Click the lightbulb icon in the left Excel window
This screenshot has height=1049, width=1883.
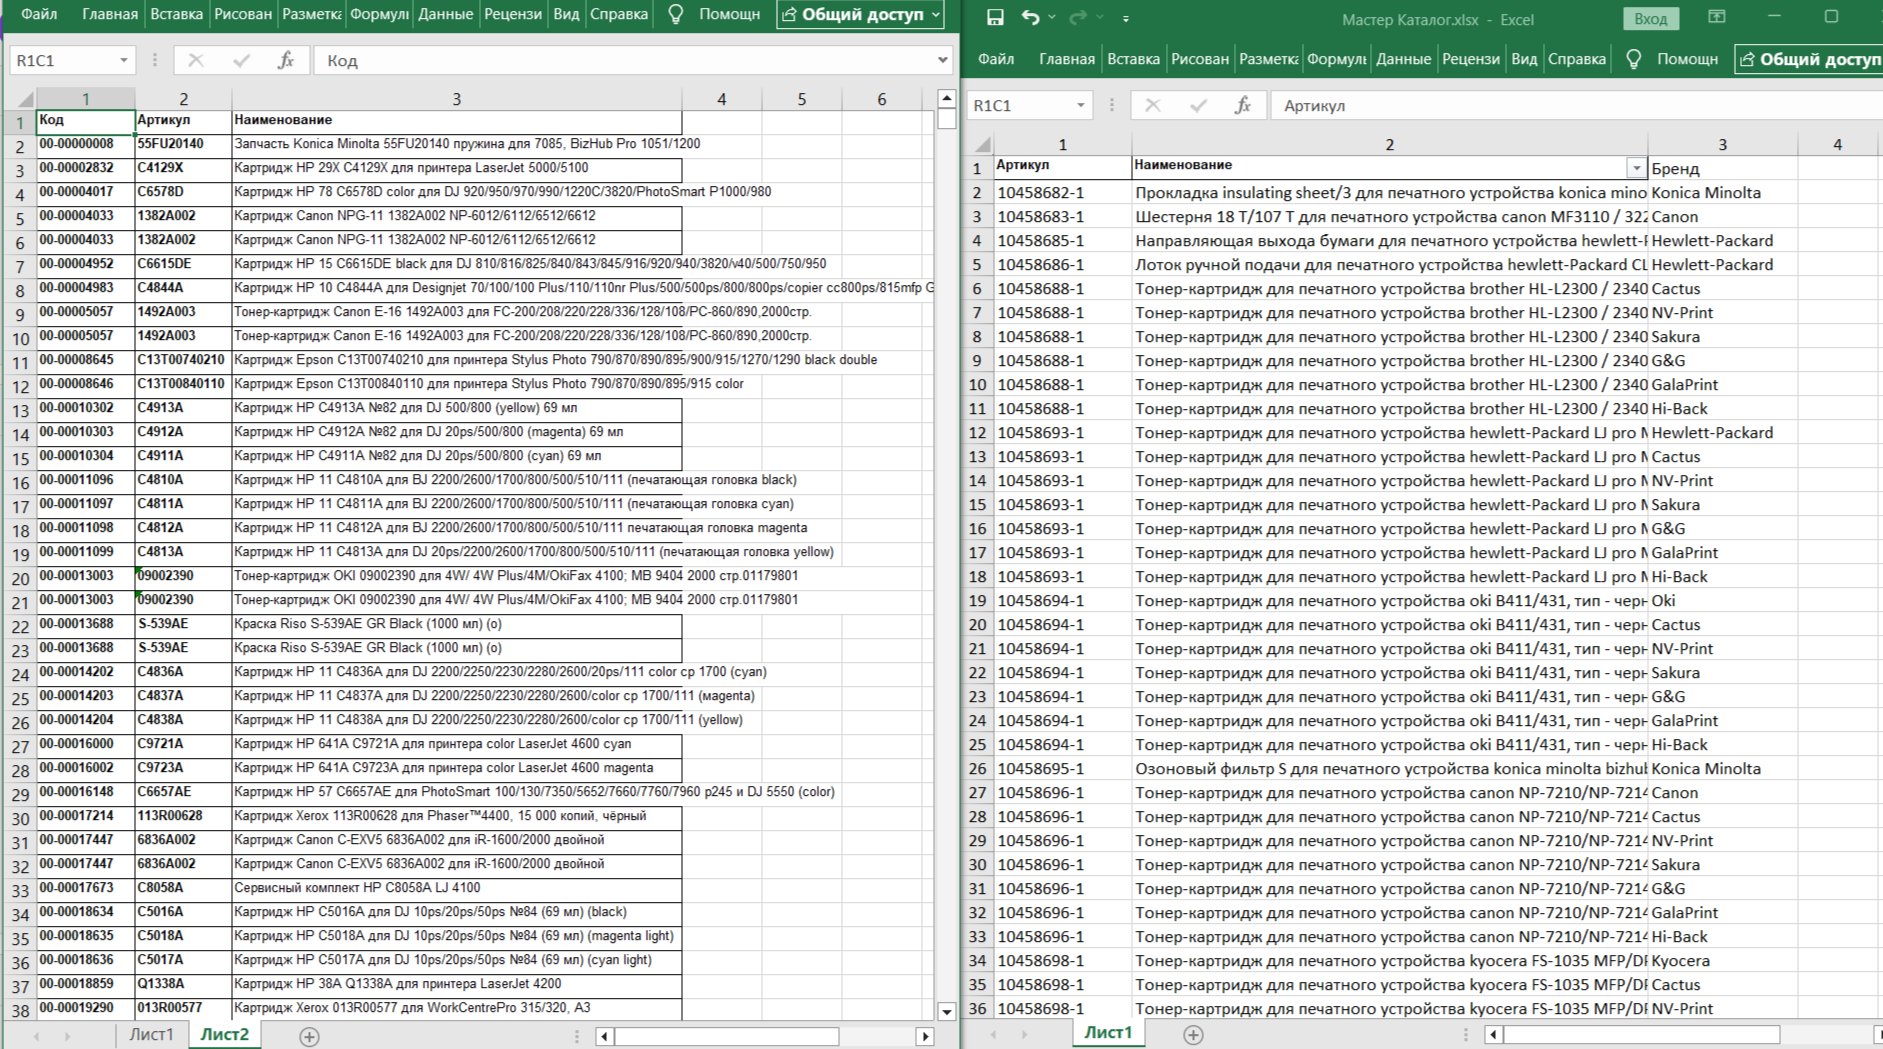676,14
